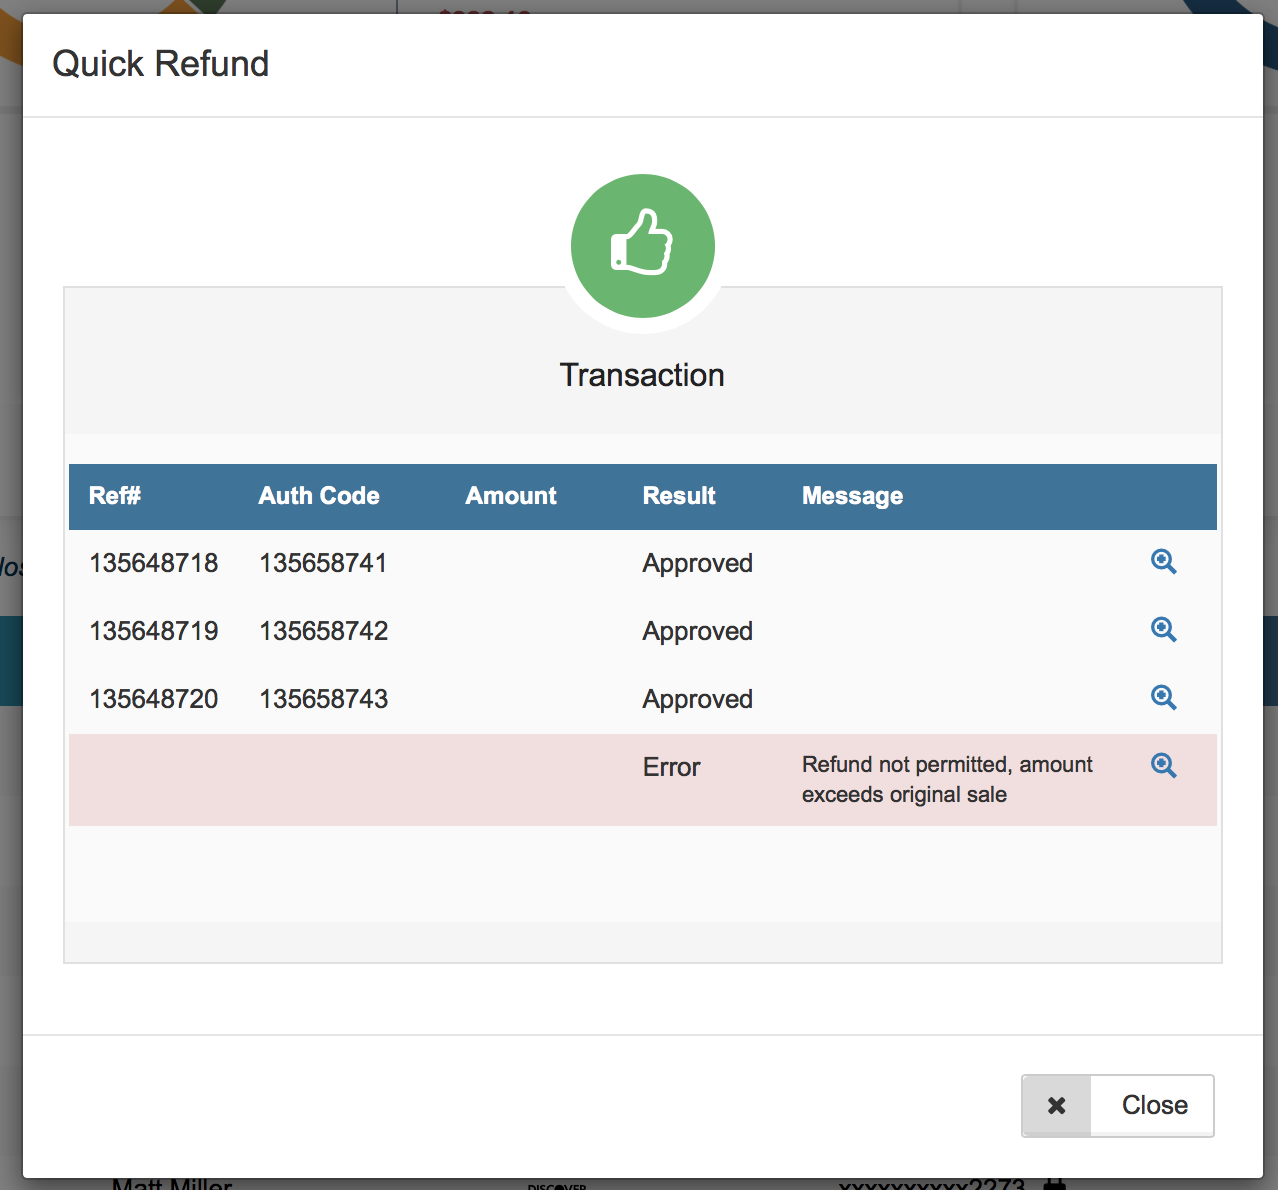Sort by the Amount column header
Screen dimensions: 1278x1190
(511, 496)
